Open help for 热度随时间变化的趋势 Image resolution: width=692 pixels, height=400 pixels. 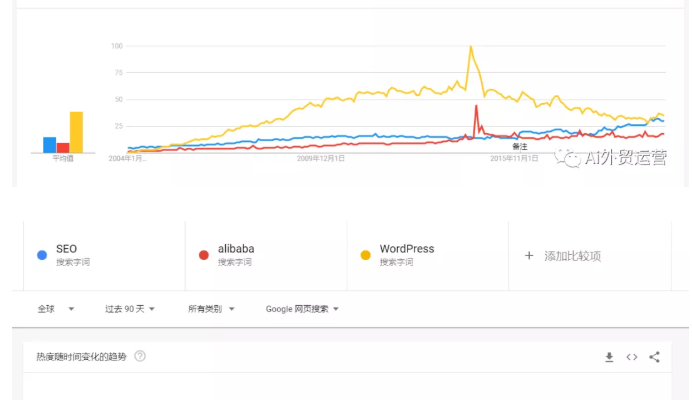click(x=140, y=356)
